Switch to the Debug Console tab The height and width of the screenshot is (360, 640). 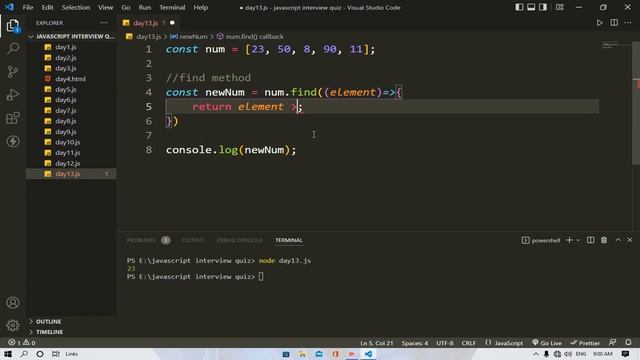[240, 240]
